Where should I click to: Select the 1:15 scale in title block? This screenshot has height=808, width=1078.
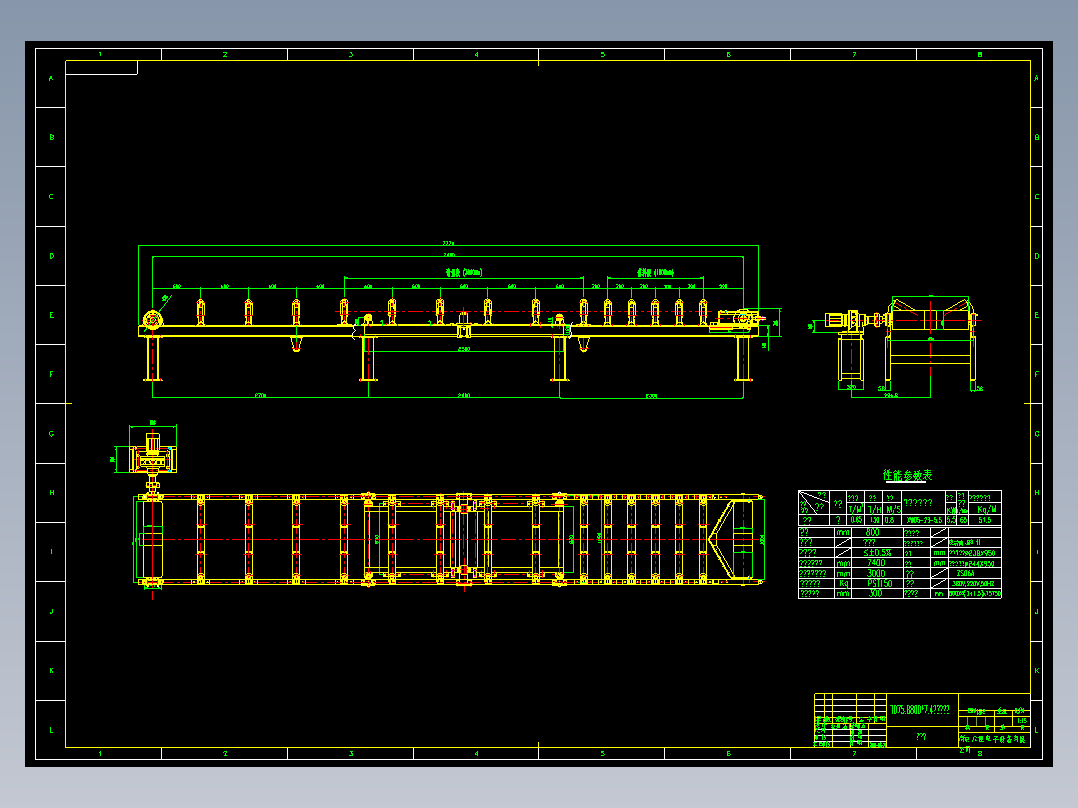pyautogui.click(x=1022, y=721)
